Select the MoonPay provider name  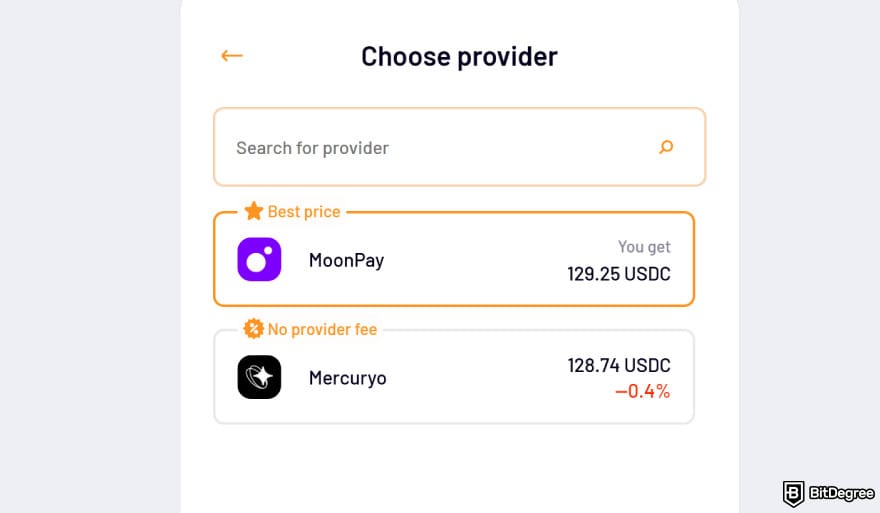click(x=346, y=261)
